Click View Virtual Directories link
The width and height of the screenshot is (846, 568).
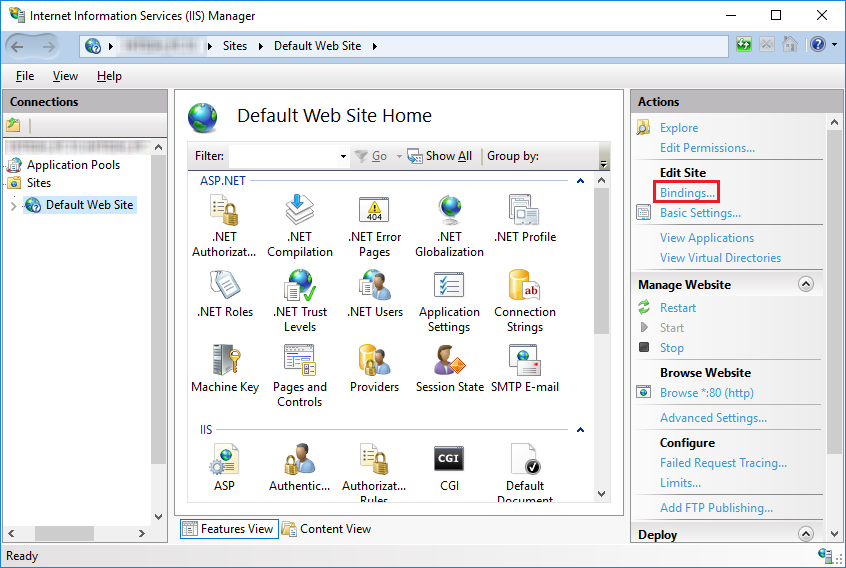click(720, 258)
